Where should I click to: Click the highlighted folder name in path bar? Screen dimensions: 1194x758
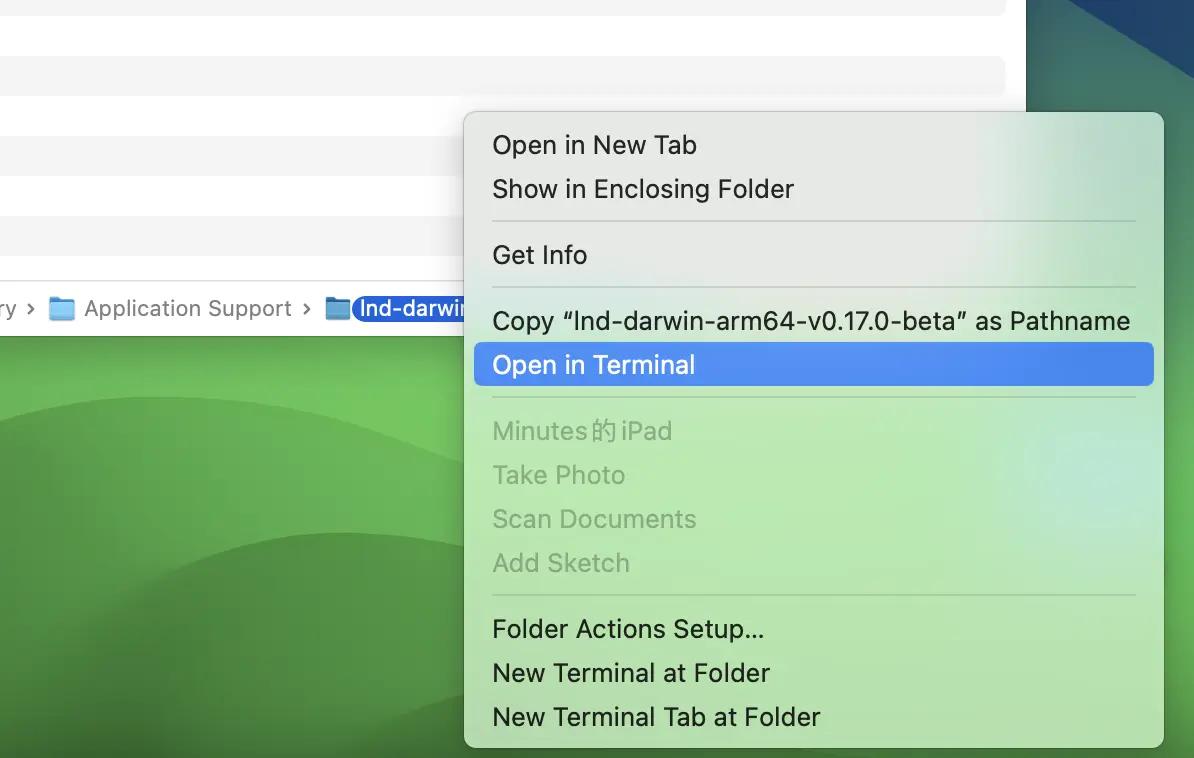pyautogui.click(x=410, y=309)
